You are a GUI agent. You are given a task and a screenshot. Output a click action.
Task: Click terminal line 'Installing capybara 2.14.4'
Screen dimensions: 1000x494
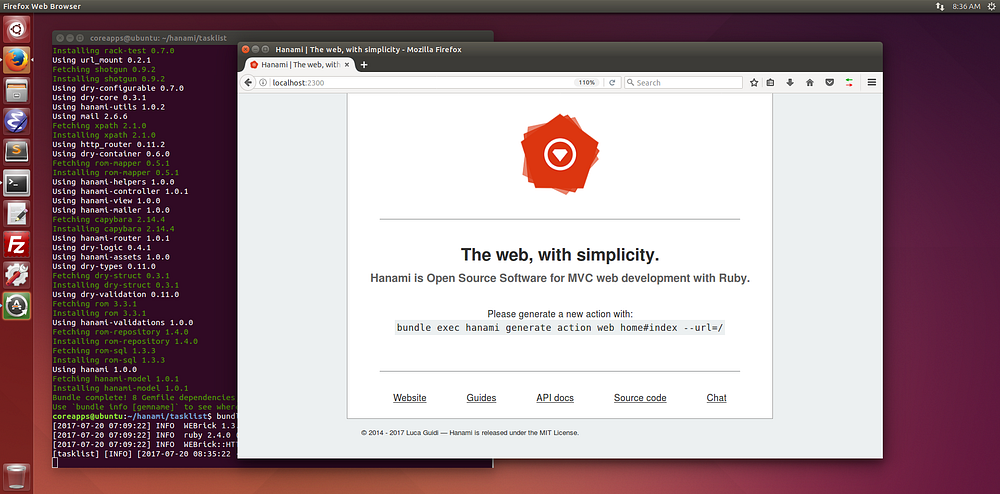pyautogui.click(x=113, y=229)
